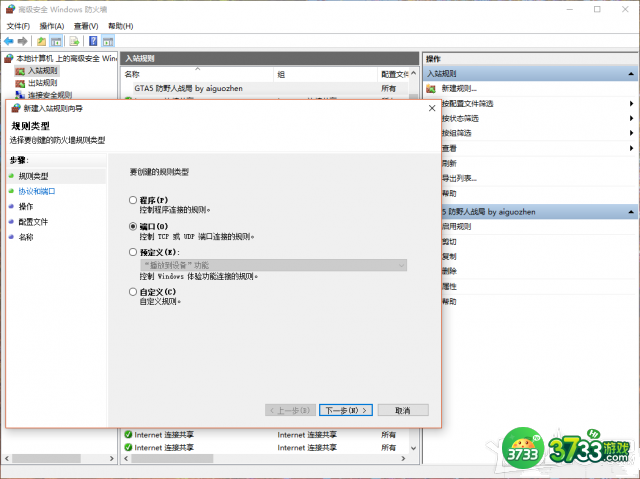This screenshot has height=479, width=640.
Task: Select the 程序(P) radio button
Action: (x=133, y=200)
